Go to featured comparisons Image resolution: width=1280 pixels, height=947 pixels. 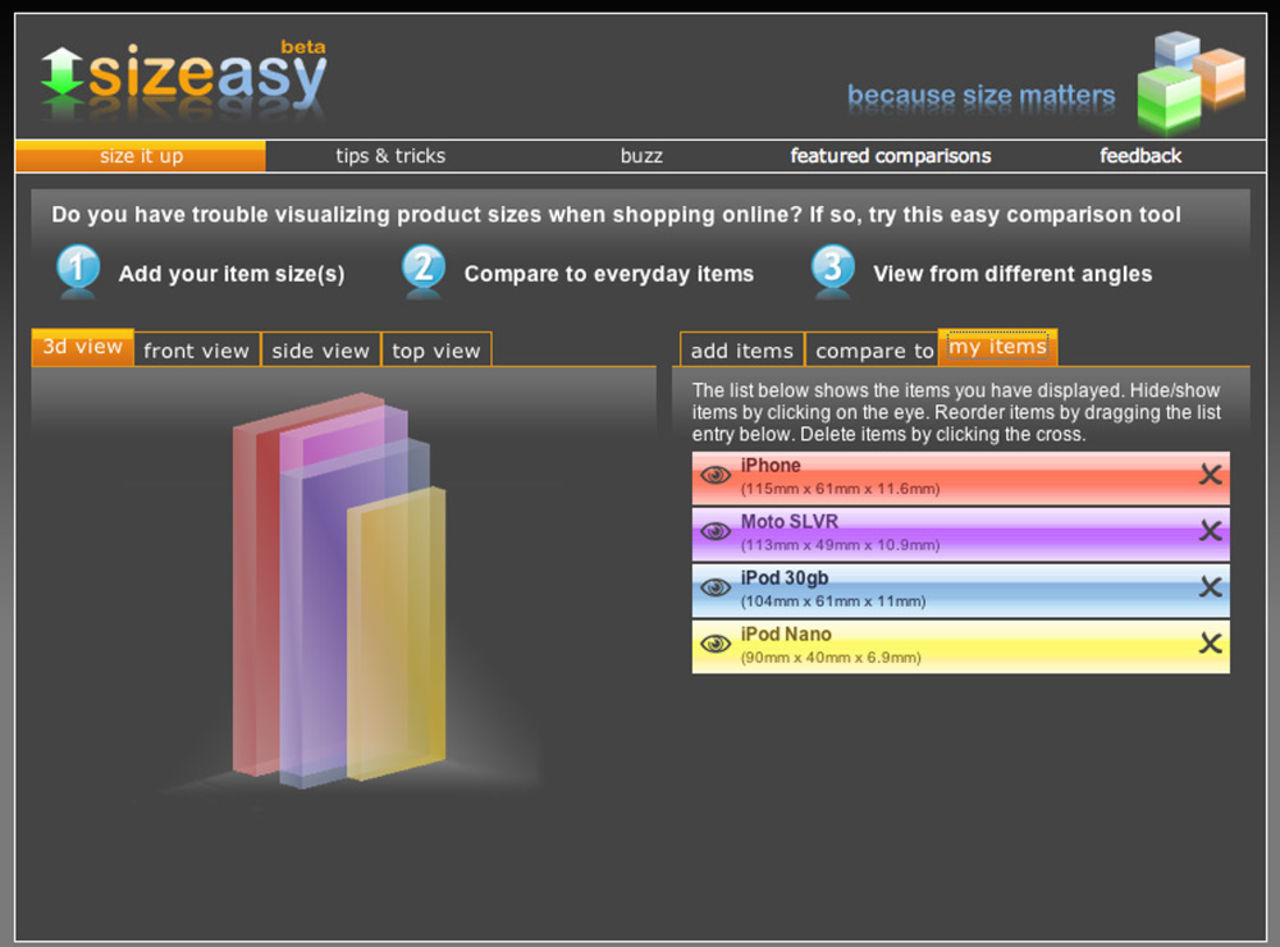[x=890, y=156]
